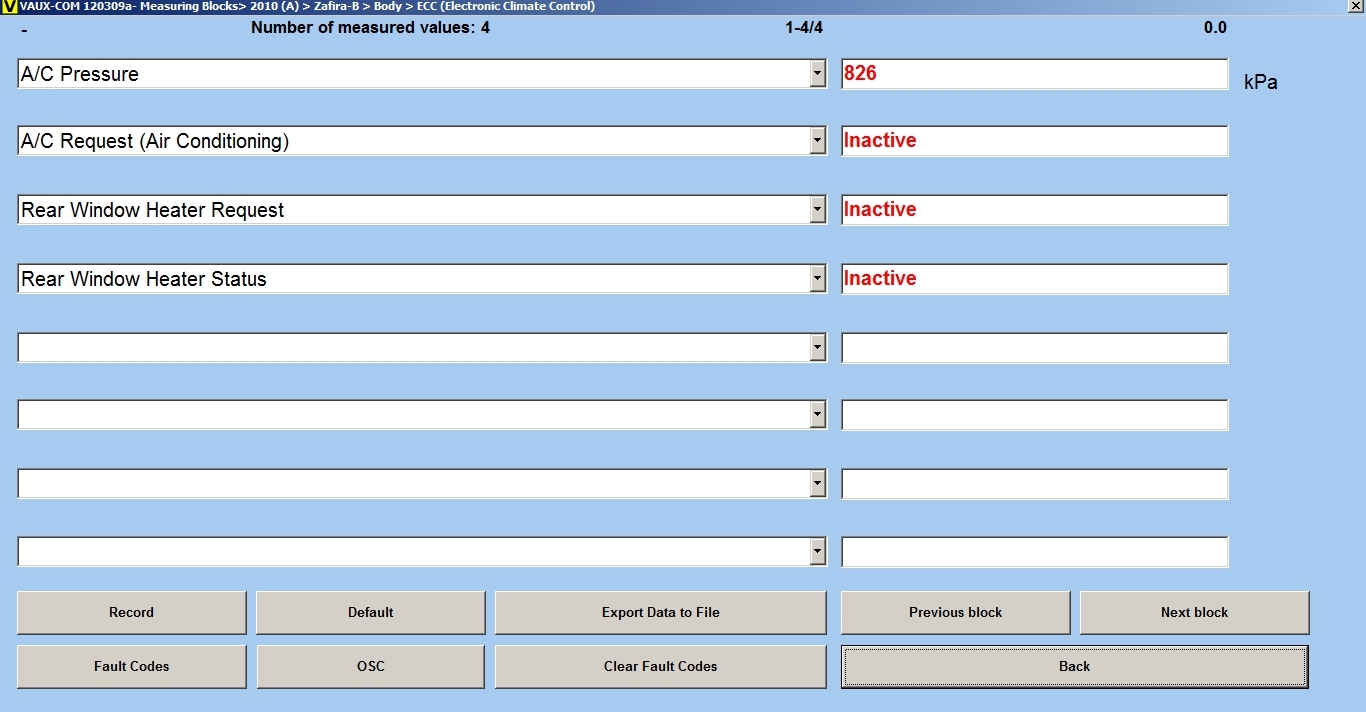Open Rear Window Heater Request dropdown
Screen dimensions: 1366x712
click(x=817, y=210)
